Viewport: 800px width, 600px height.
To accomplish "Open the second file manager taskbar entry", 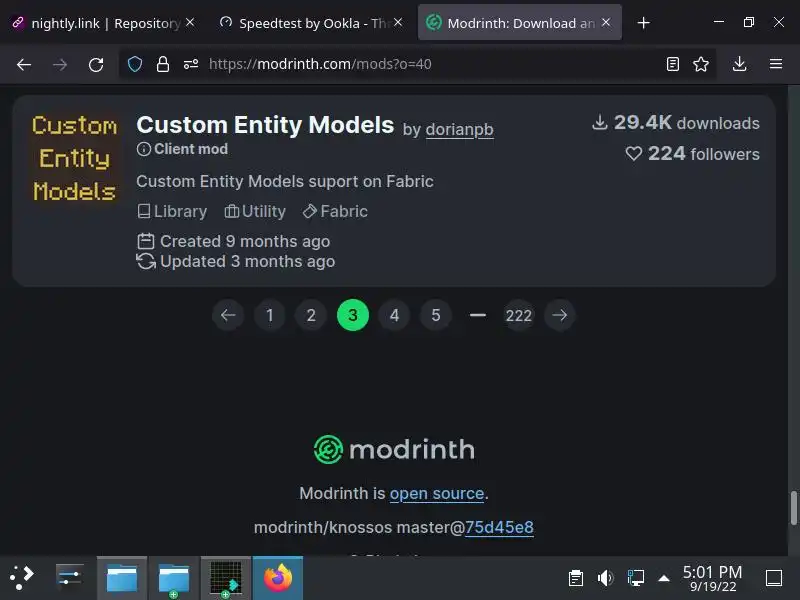I will click(173, 578).
